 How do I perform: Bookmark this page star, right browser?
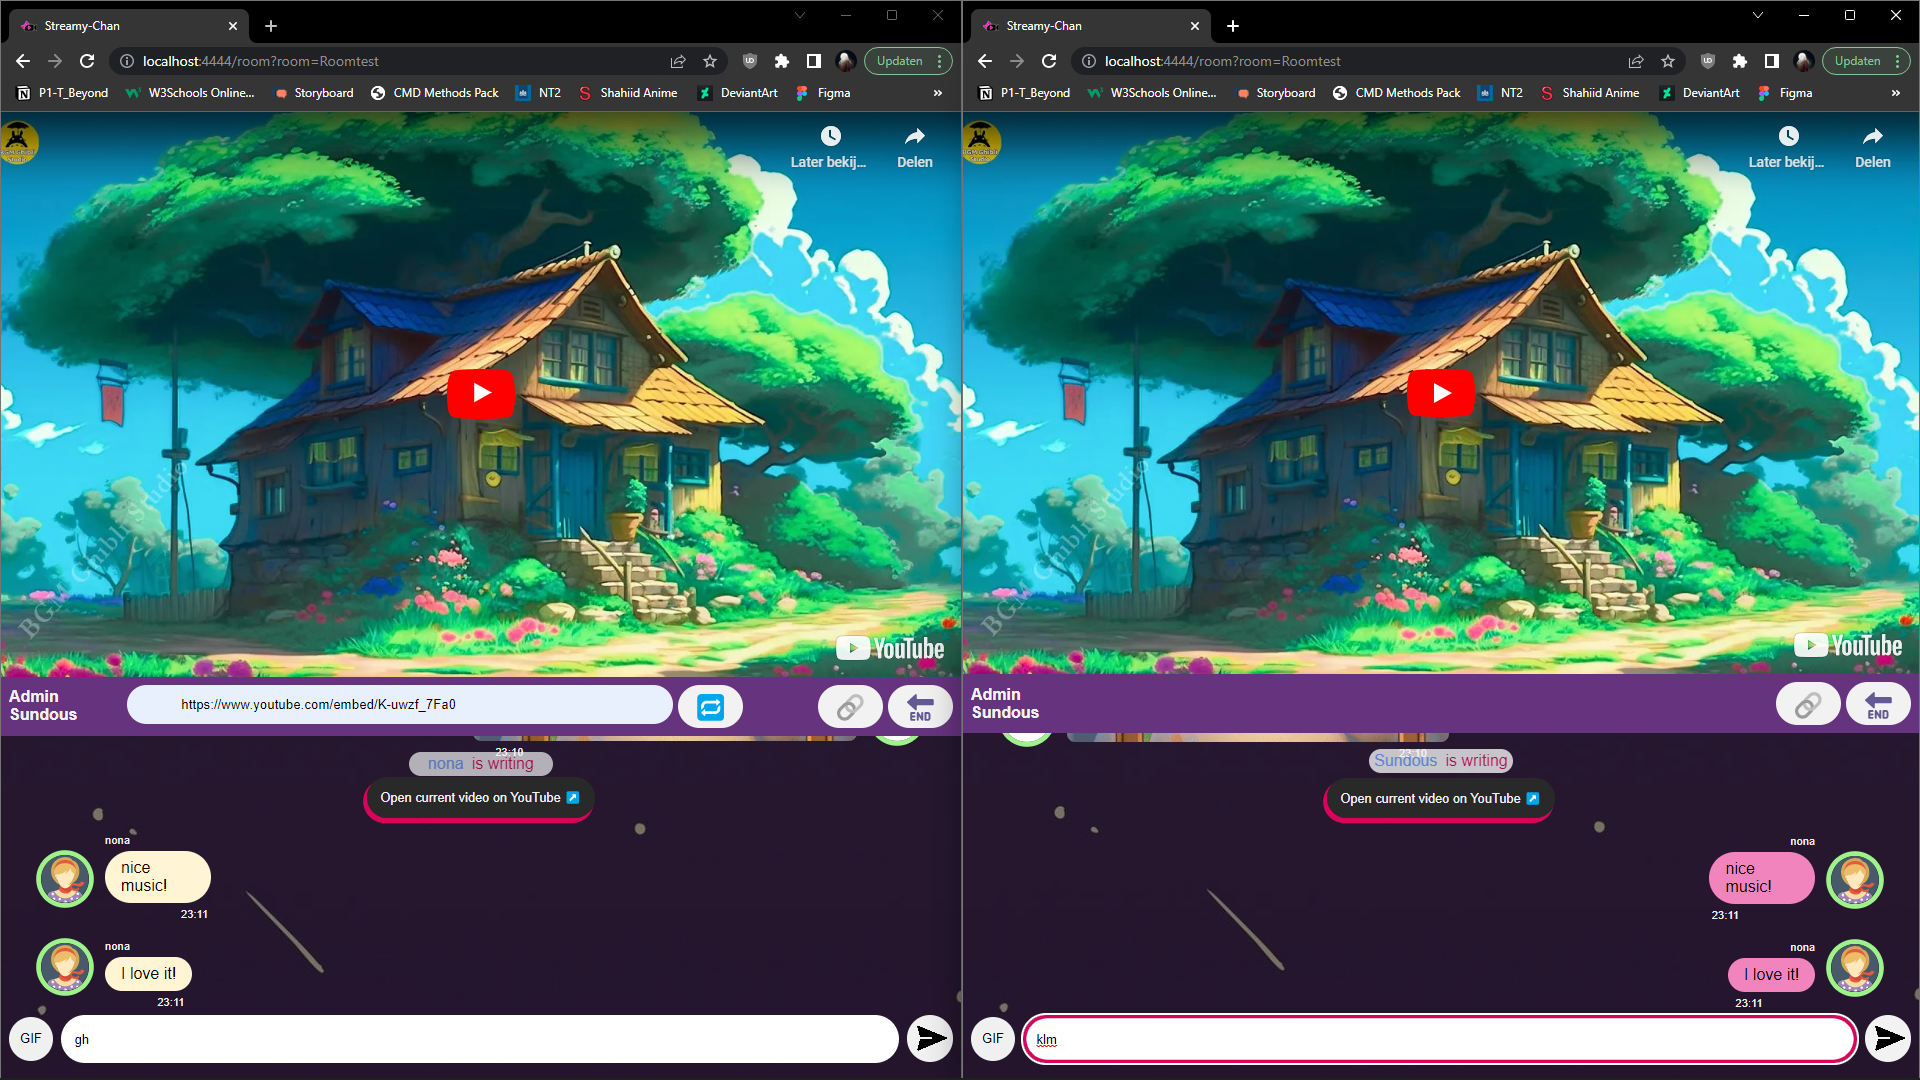[x=1668, y=61]
